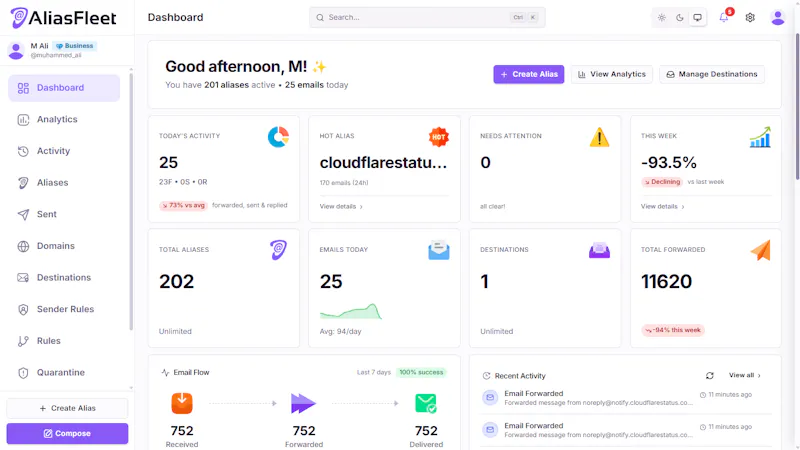
Task: Click the Quarantine shield icon
Action: pos(23,373)
